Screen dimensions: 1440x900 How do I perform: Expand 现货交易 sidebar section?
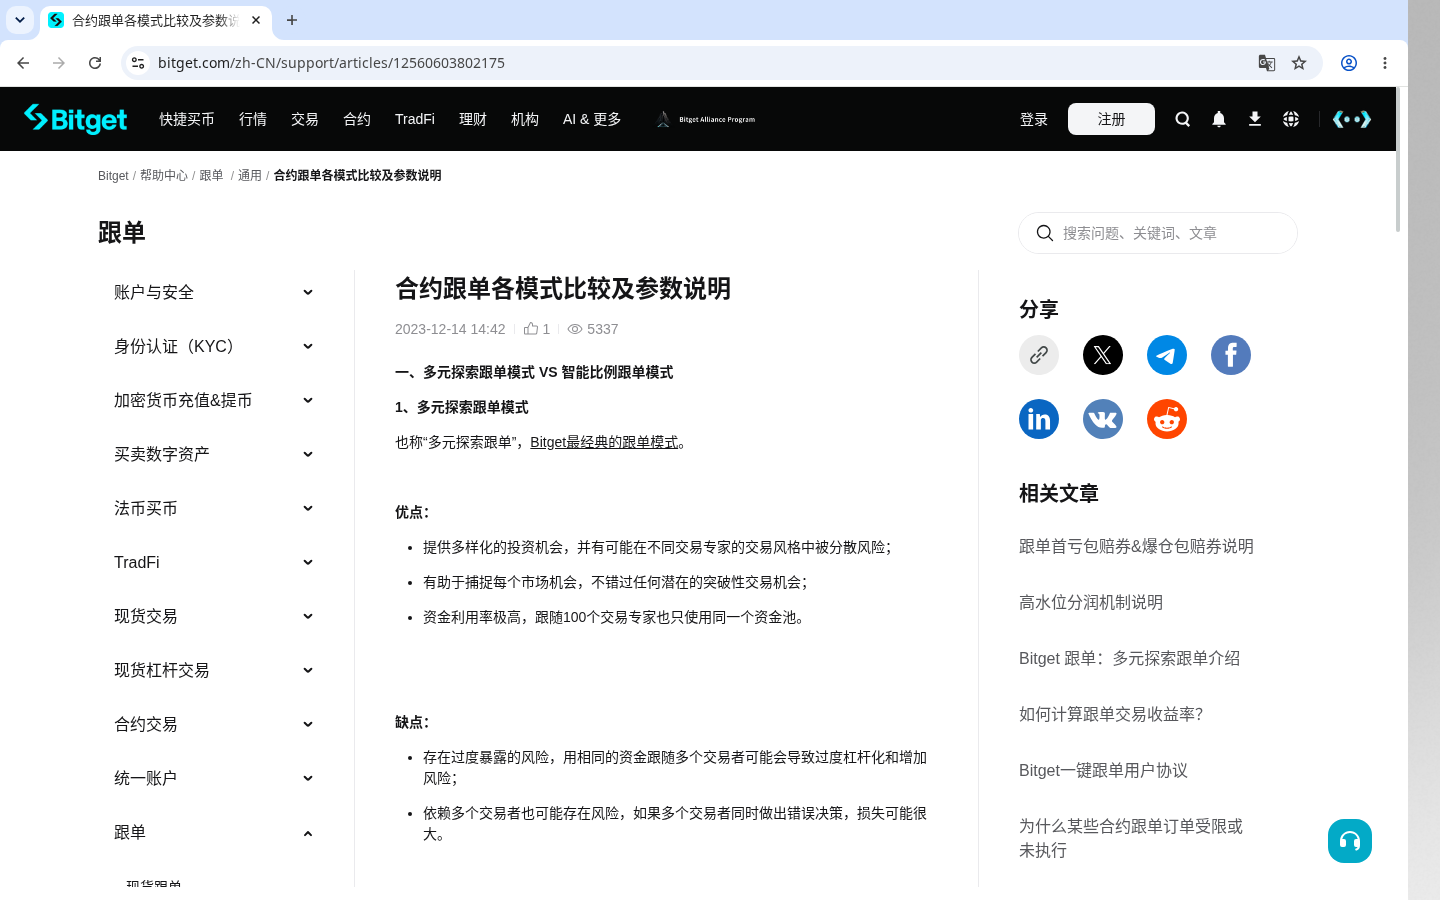coord(214,616)
